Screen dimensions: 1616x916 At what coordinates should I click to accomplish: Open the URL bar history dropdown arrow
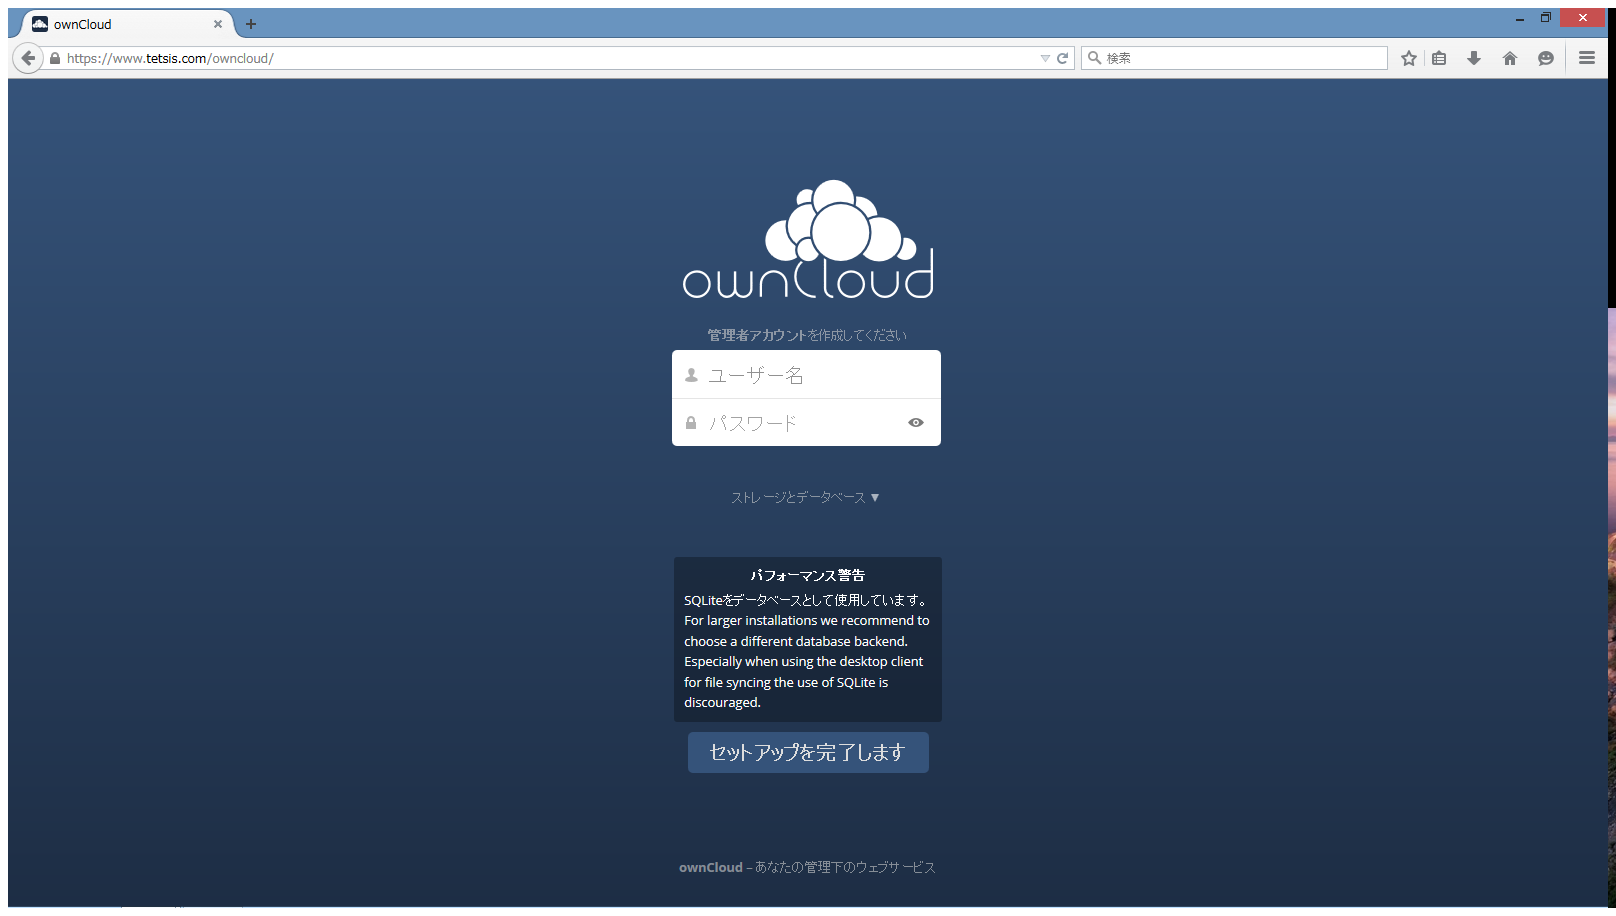[1045, 58]
